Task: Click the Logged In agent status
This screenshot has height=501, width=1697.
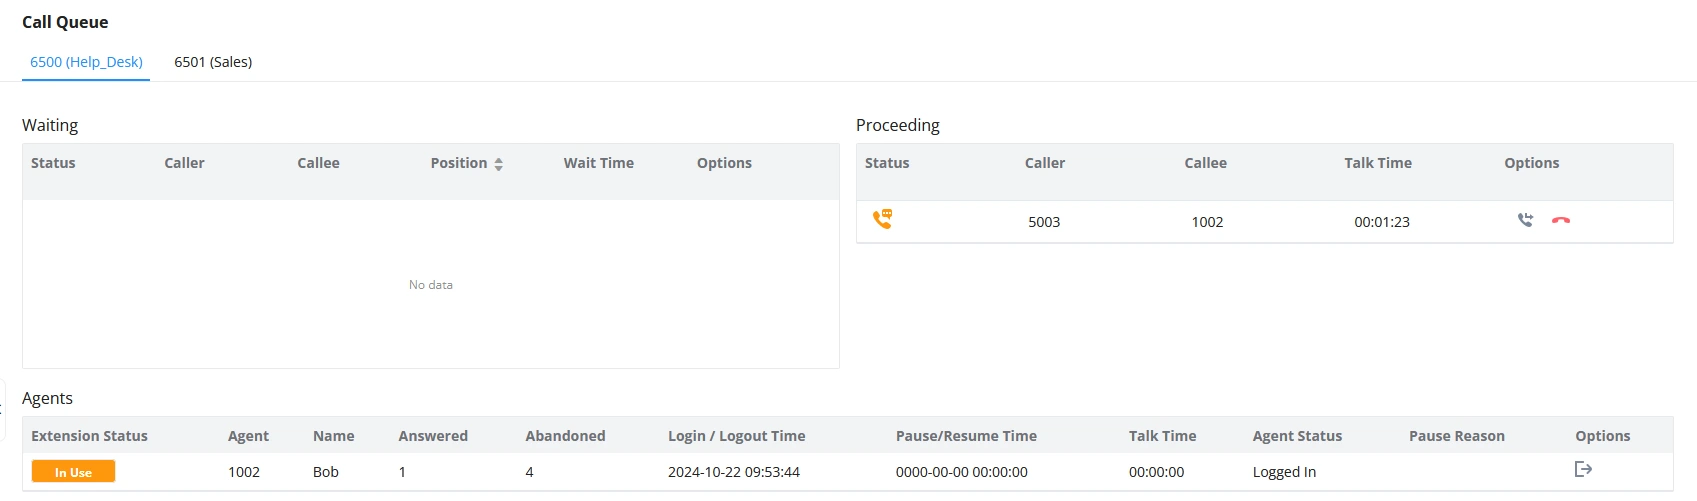Action: [1284, 472]
